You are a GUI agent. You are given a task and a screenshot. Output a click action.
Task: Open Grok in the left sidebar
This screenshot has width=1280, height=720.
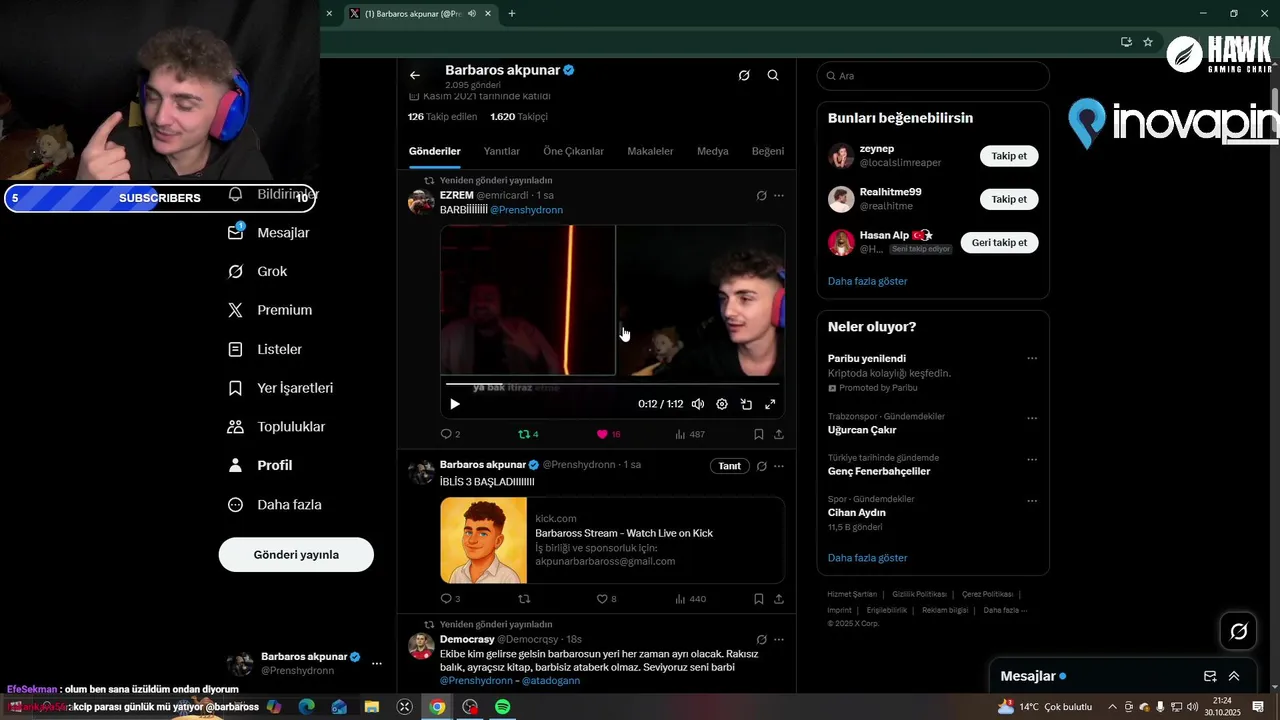tap(258, 271)
